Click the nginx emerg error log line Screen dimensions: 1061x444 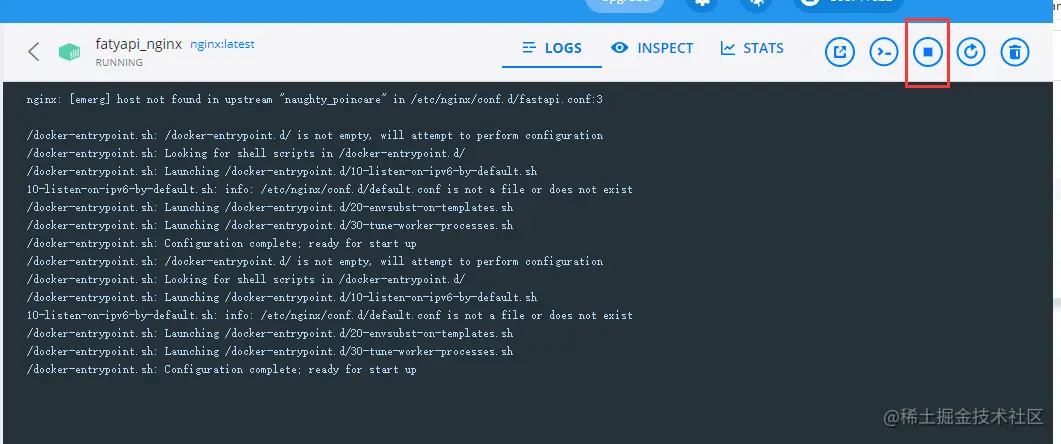pyautogui.click(x=315, y=99)
